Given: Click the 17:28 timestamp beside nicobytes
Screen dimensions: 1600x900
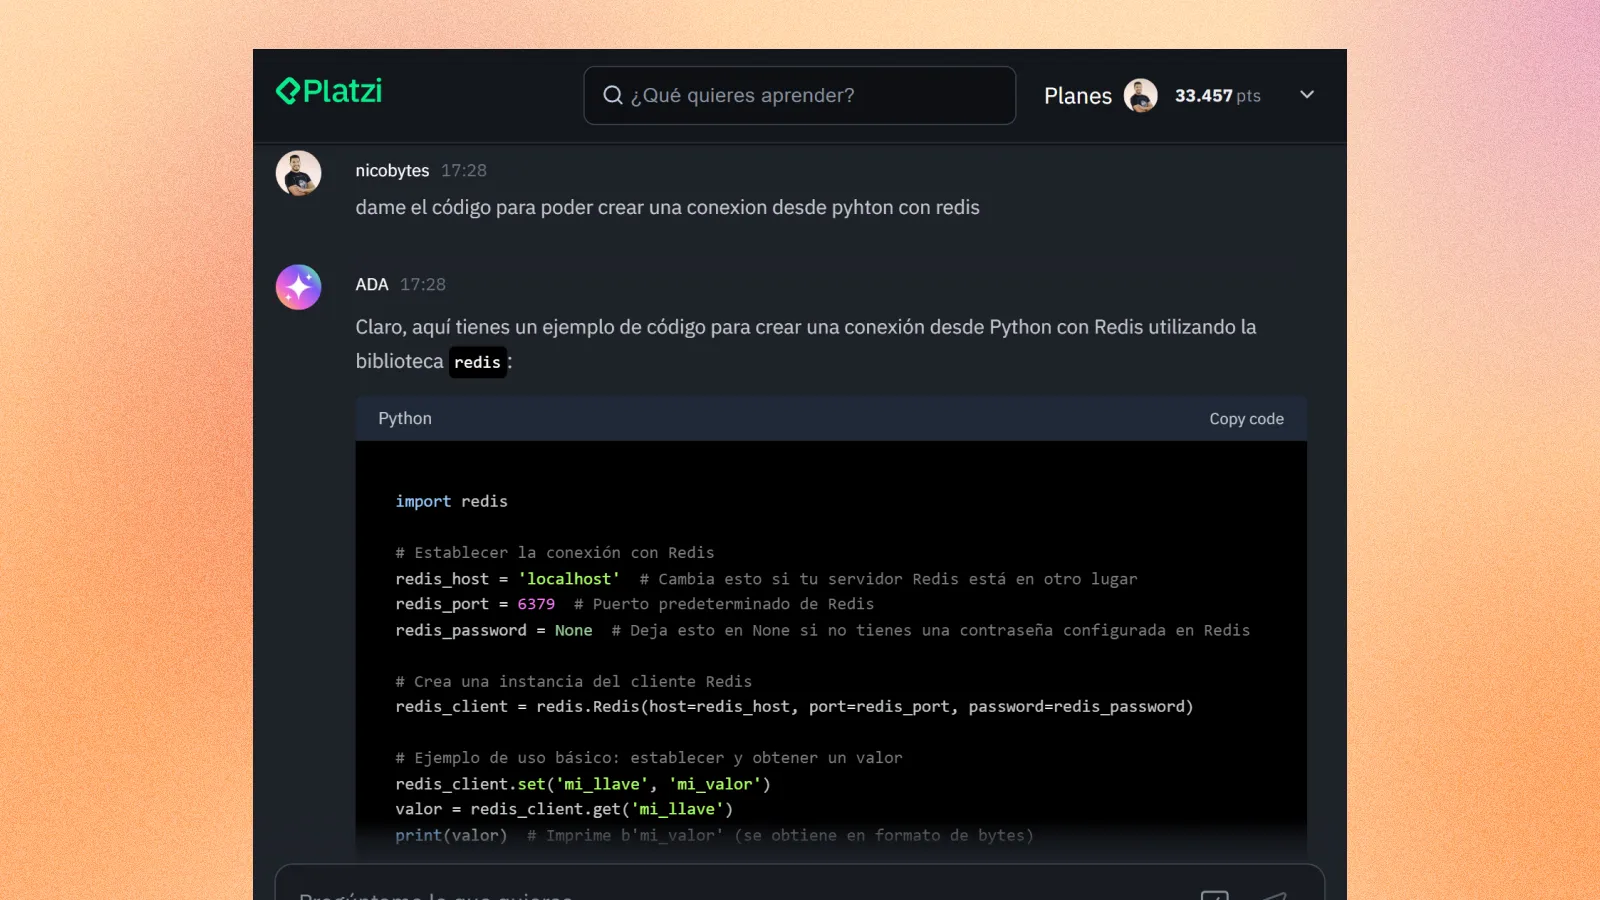Looking at the screenshot, I should [x=464, y=171].
